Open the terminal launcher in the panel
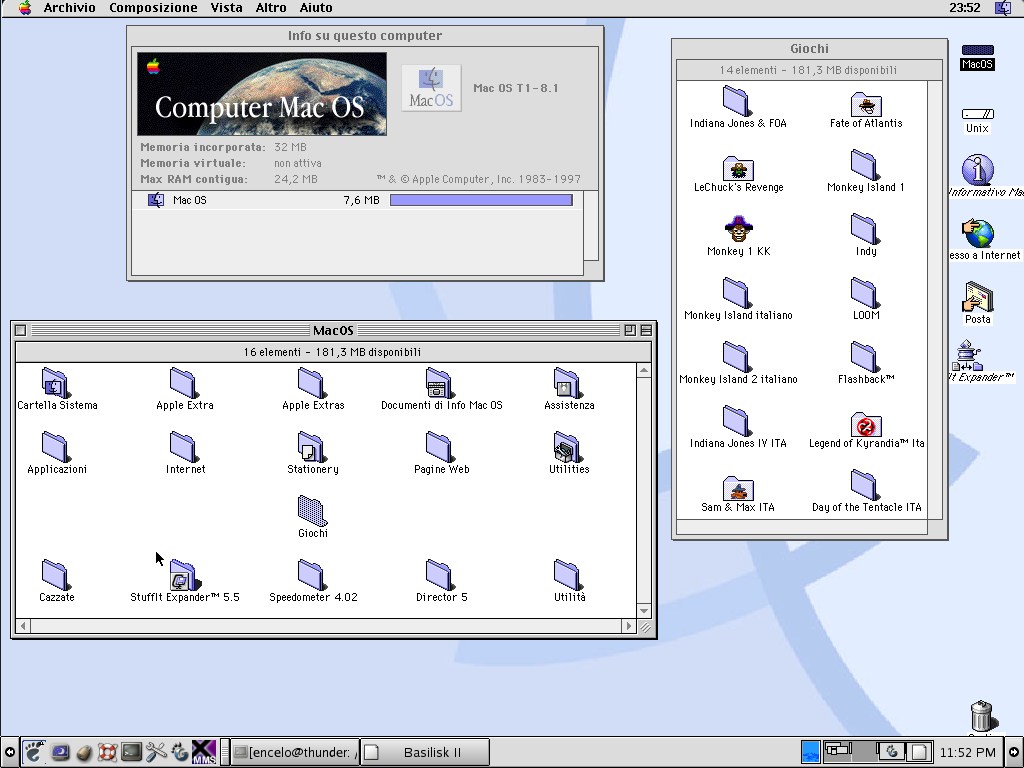This screenshot has height=768, width=1024. [131, 752]
